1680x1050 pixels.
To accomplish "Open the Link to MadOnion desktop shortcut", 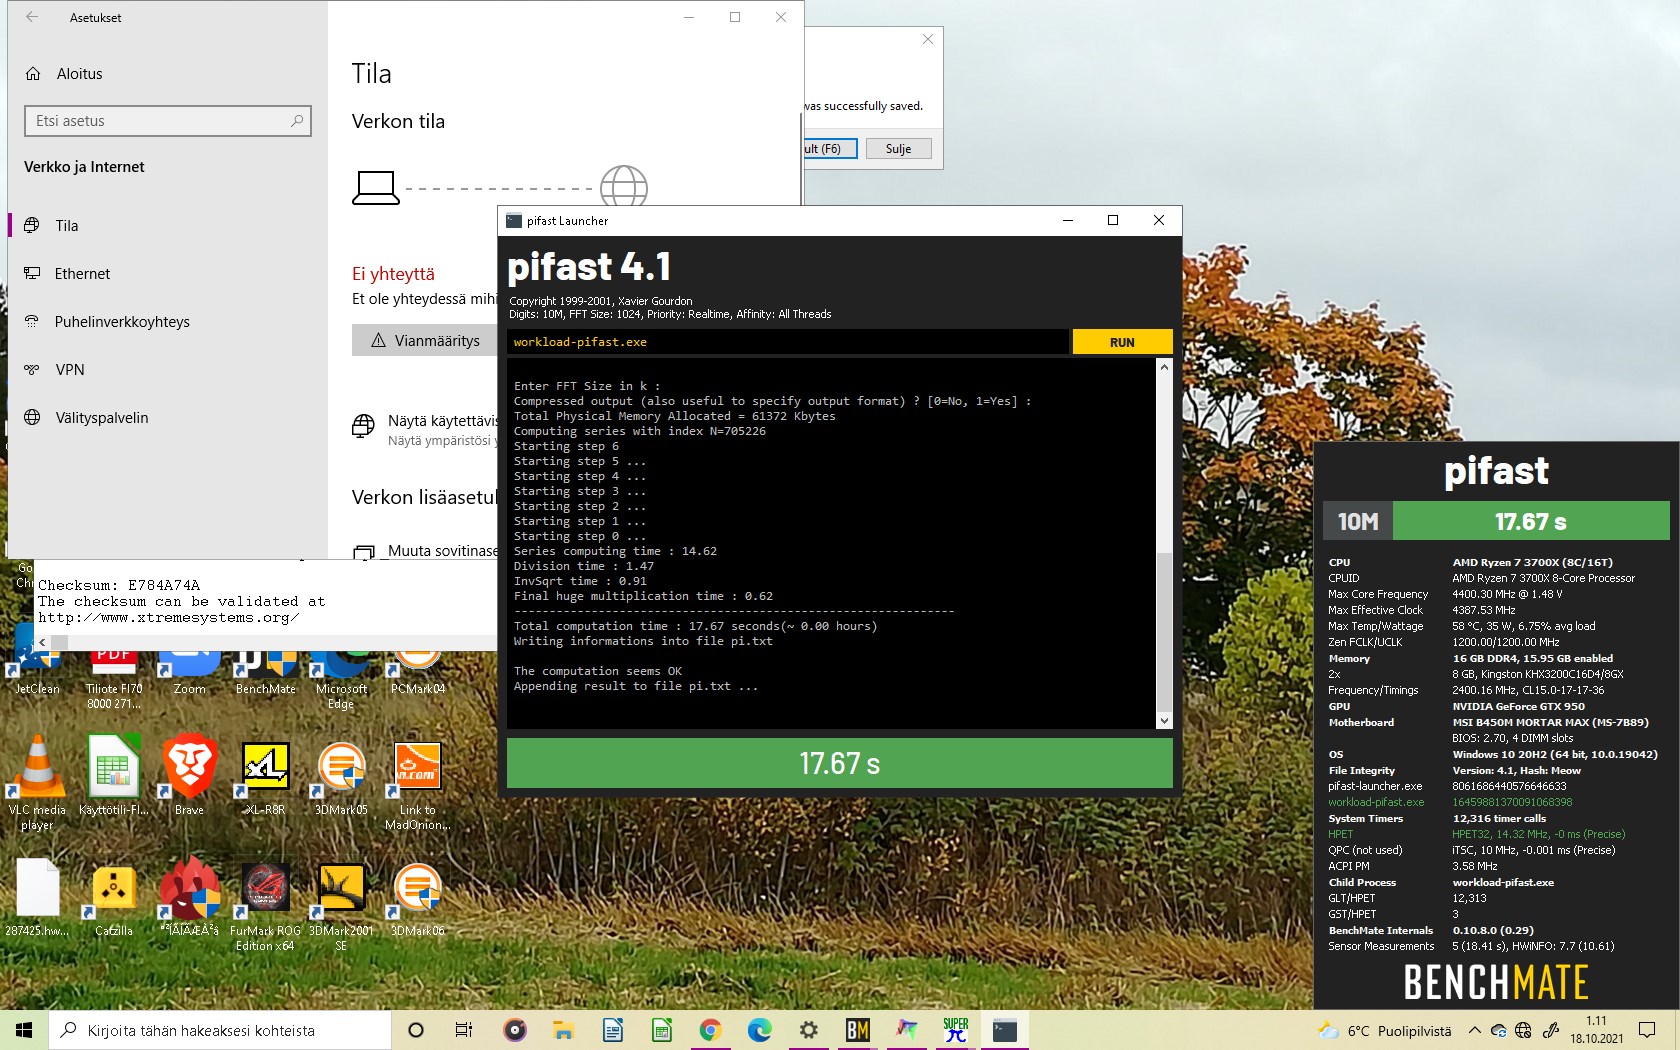I will pyautogui.click(x=418, y=785).
